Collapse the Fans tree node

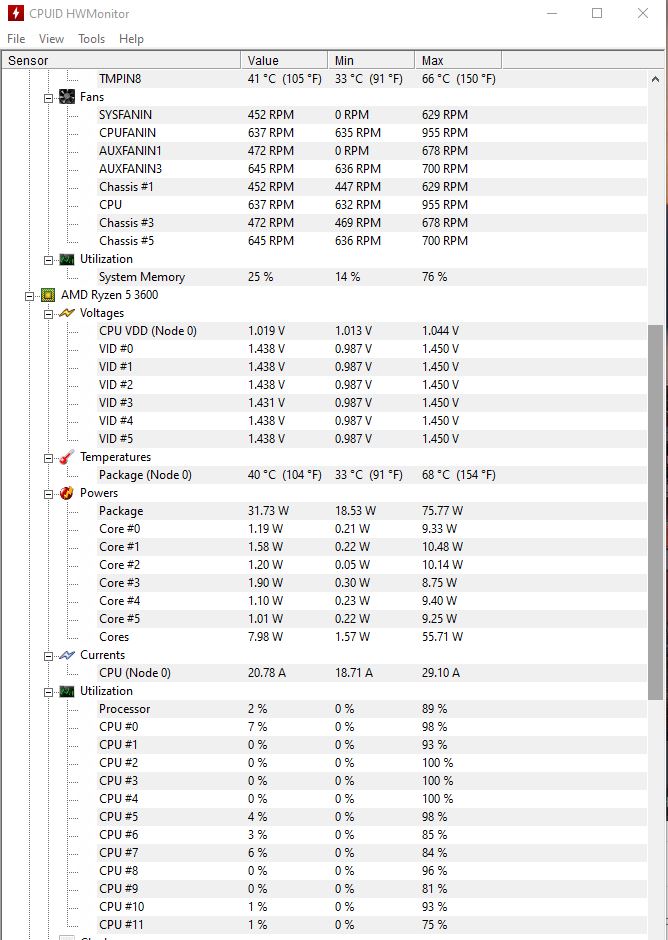48,98
